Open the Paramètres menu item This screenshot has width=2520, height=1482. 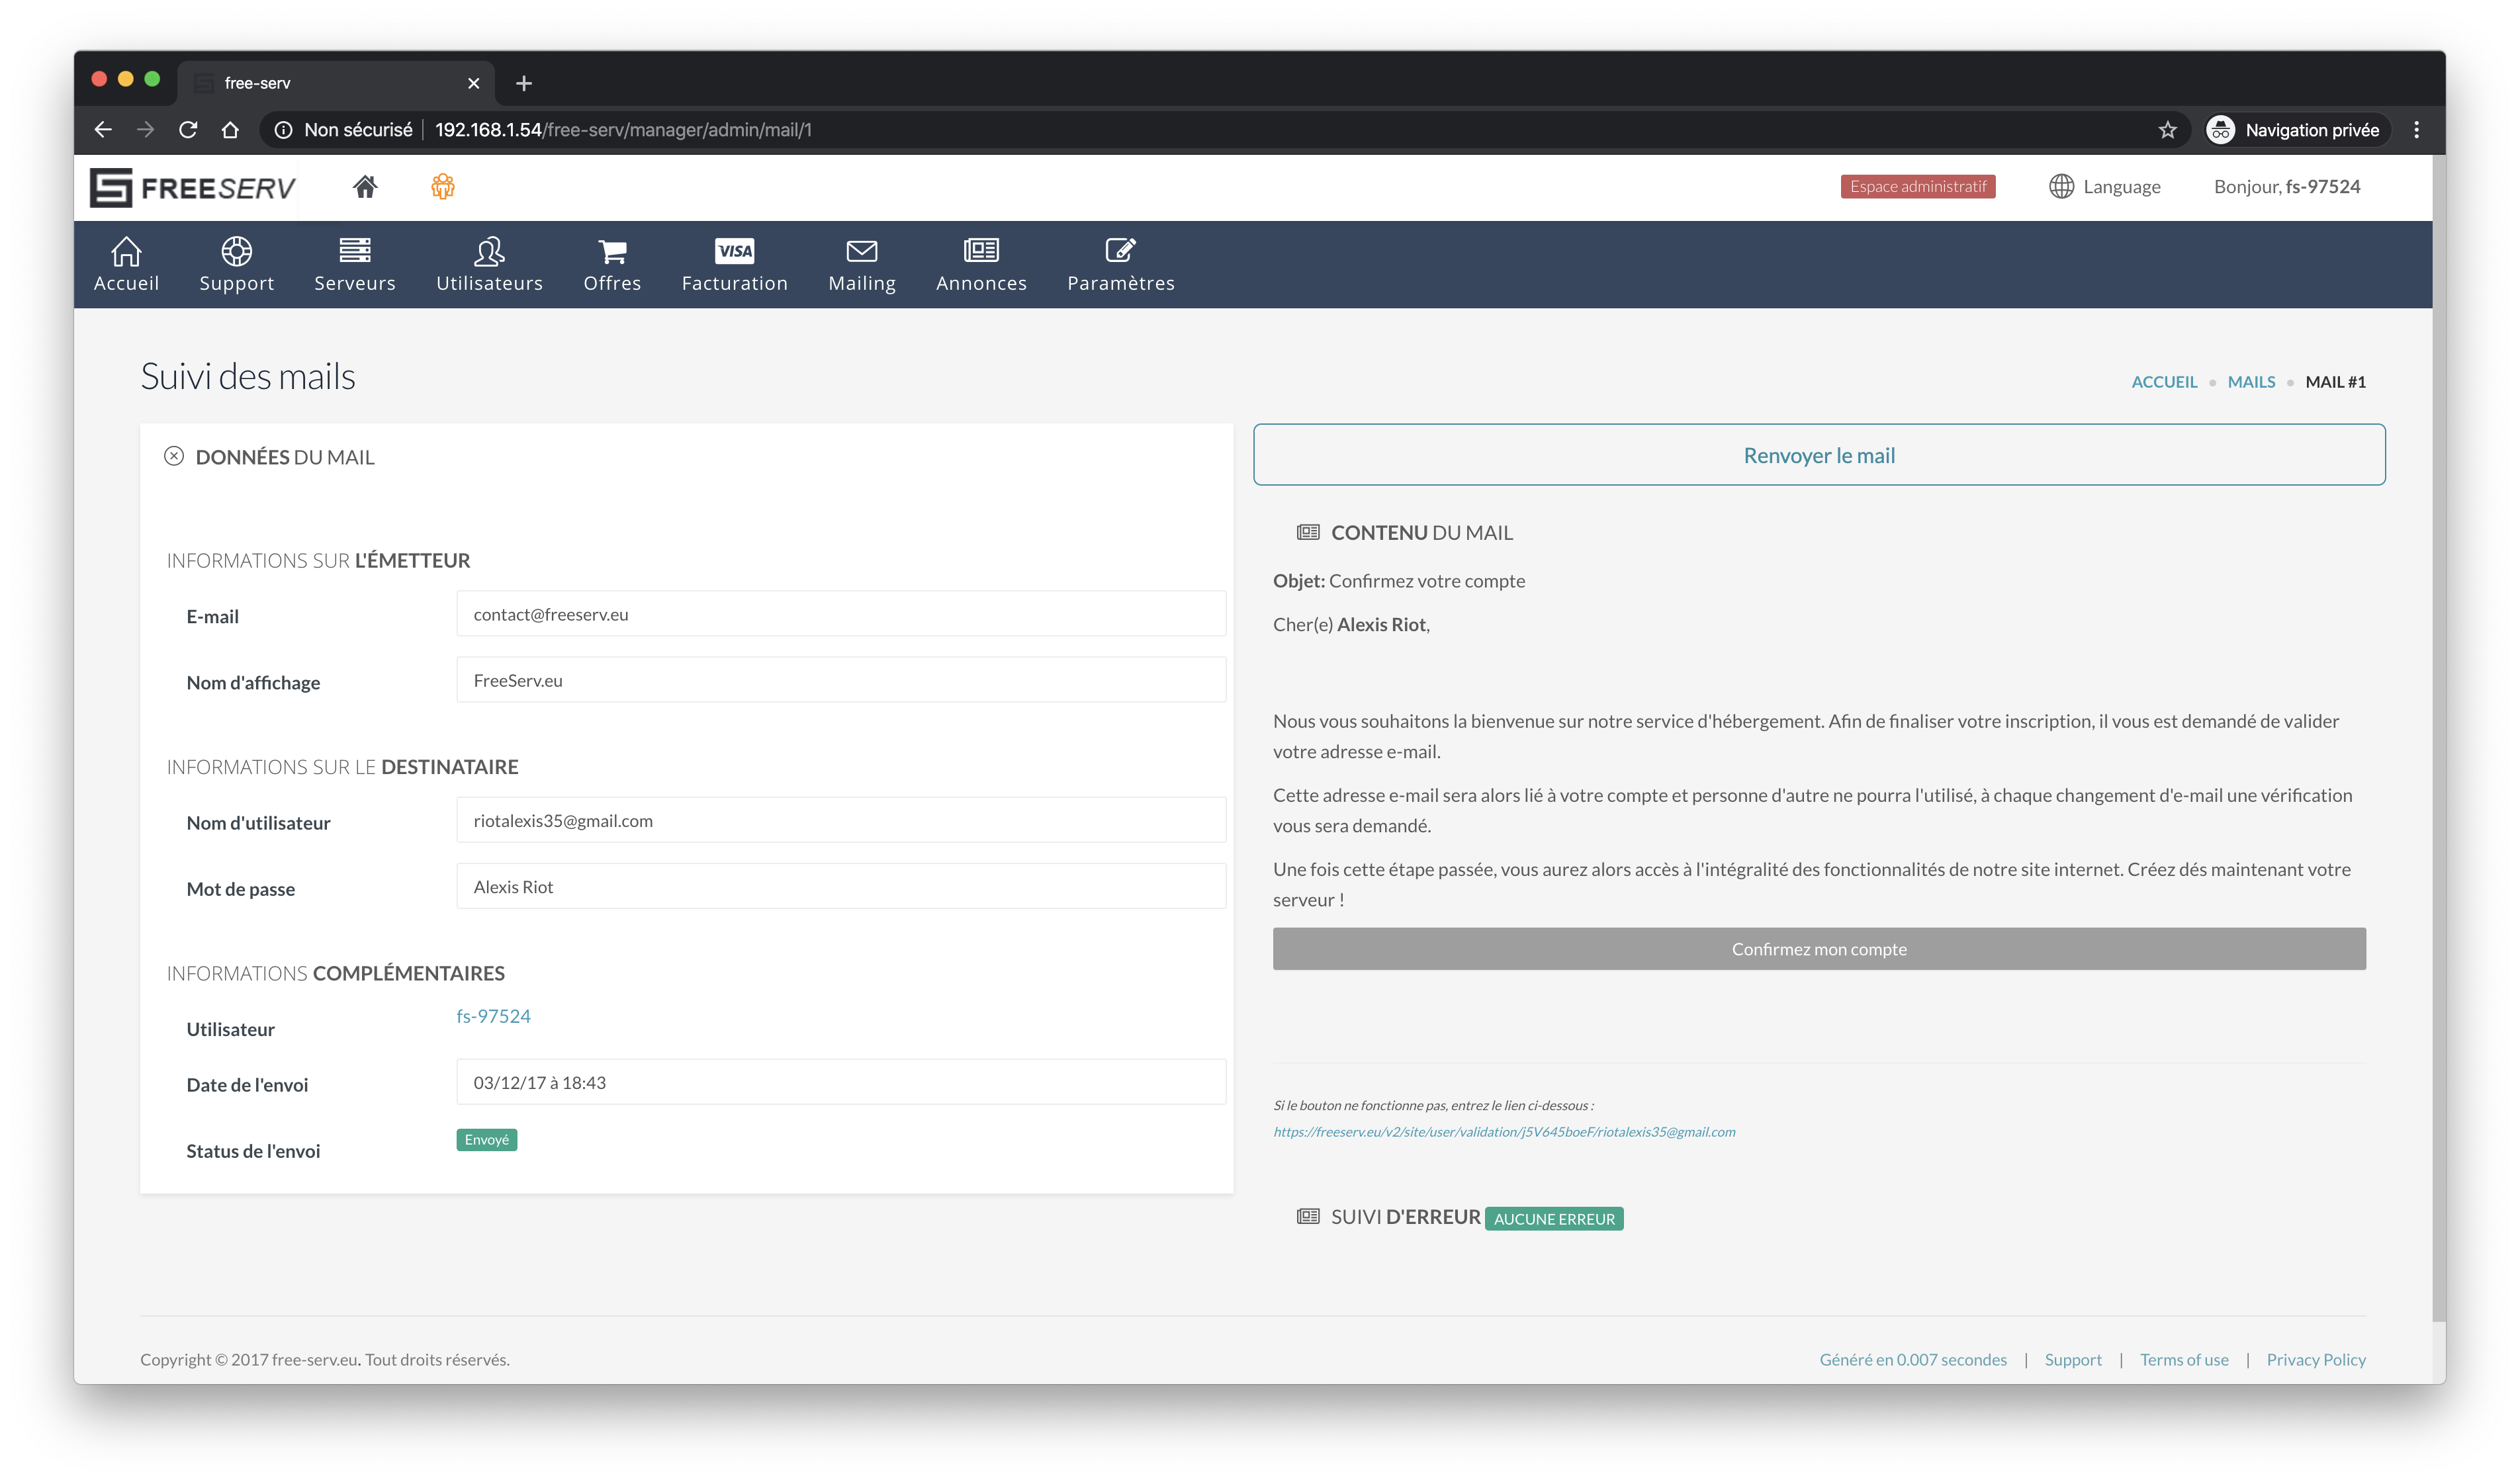click(1120, 264)
